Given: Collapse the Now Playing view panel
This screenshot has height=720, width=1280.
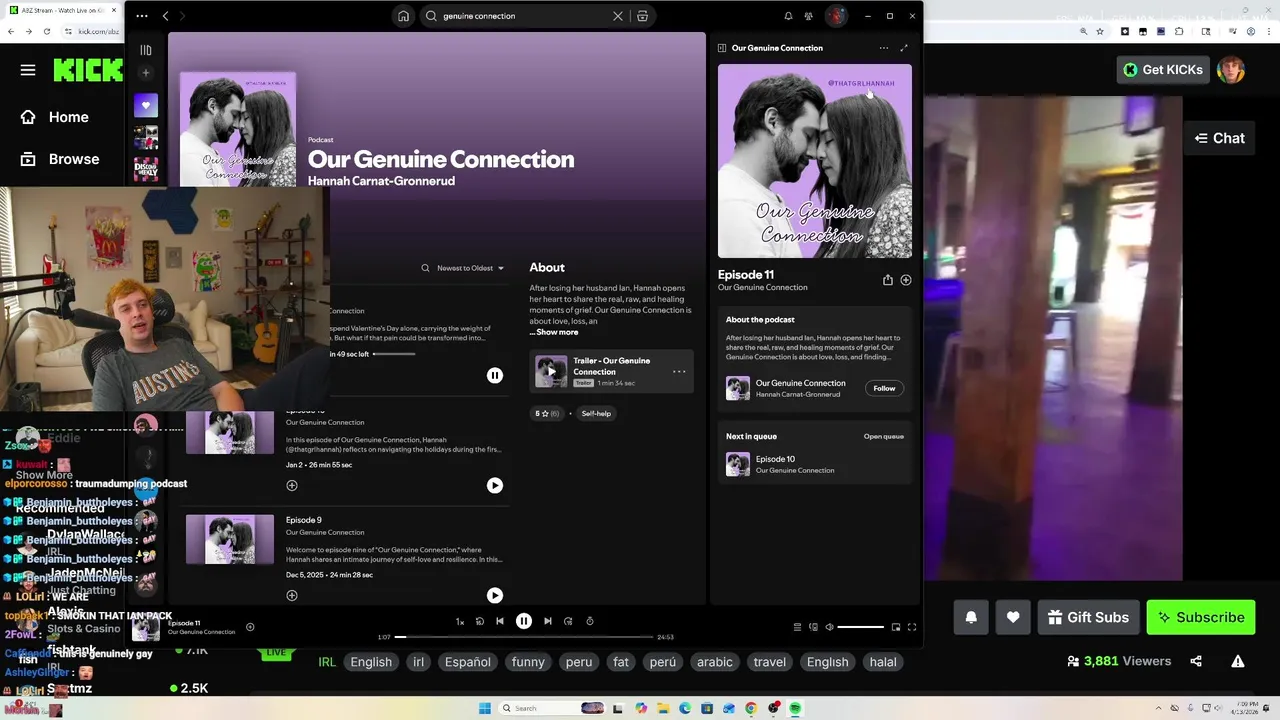Looking at the screenshot, I should coord(722,48).
